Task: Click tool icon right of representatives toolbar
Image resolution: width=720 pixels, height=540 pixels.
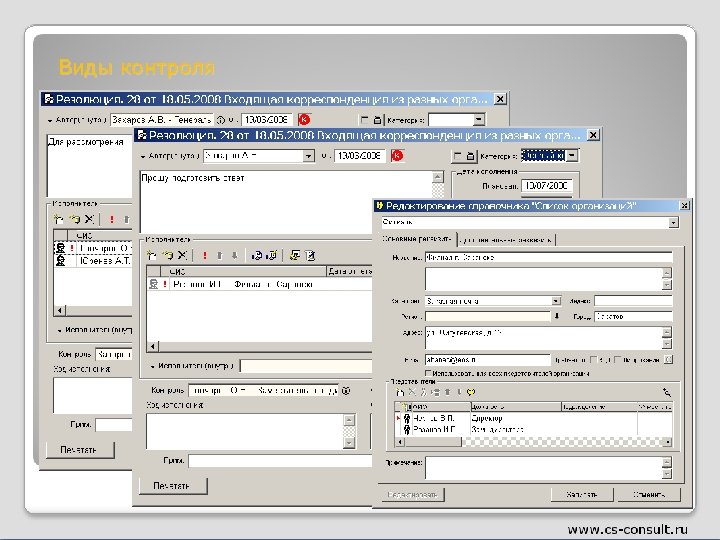Action: click(667, 392)
